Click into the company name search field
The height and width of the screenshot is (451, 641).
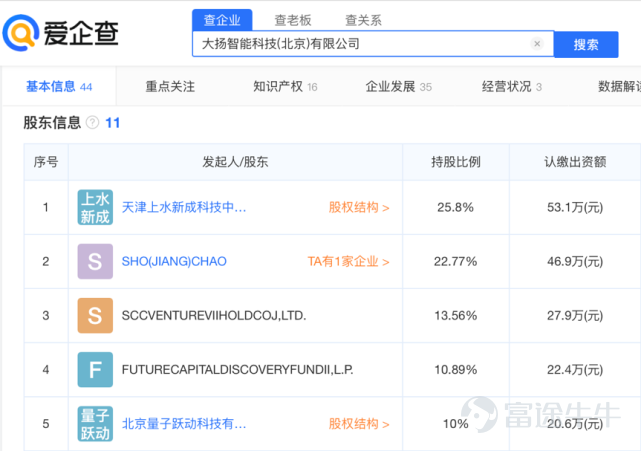click(364, 43)
